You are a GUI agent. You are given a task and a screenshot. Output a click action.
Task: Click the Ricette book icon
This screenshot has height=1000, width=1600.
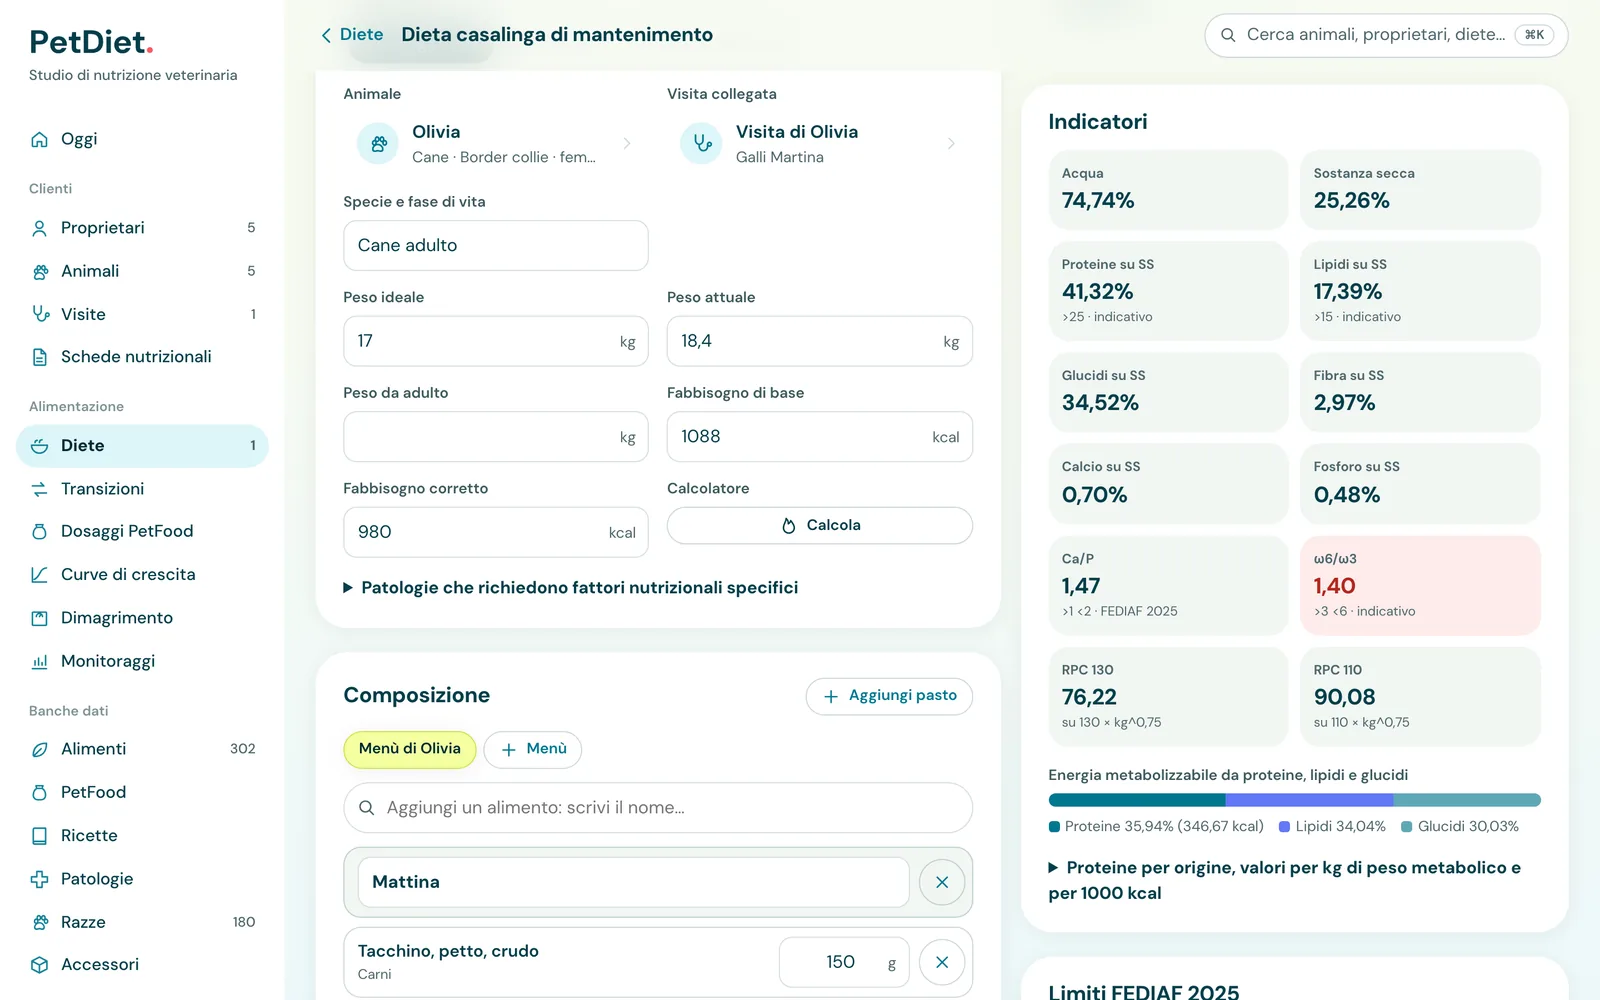pos(40,836)
